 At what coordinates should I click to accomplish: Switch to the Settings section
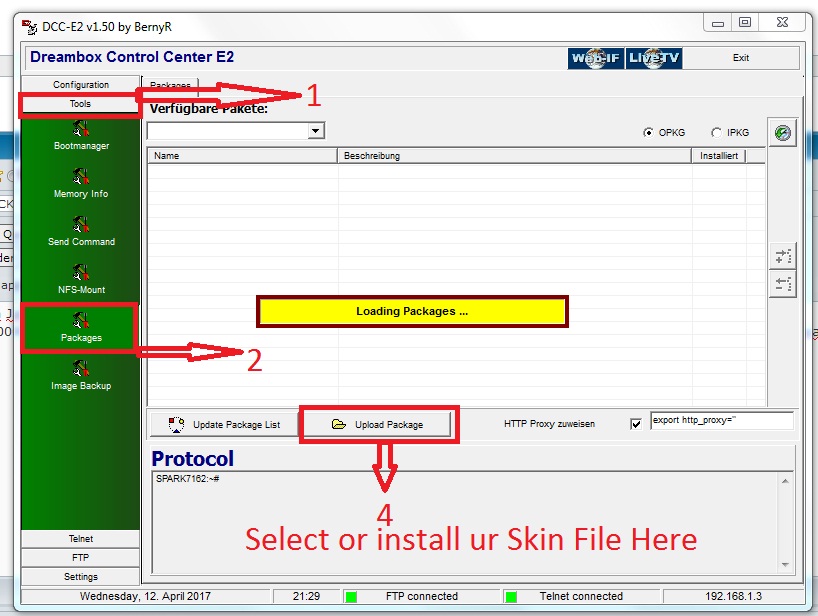81,576
